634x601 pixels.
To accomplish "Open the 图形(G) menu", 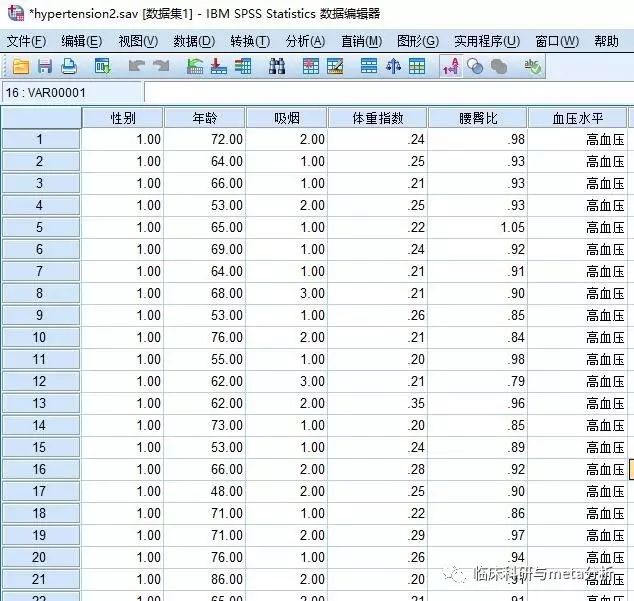I will [x=418, y=41].
